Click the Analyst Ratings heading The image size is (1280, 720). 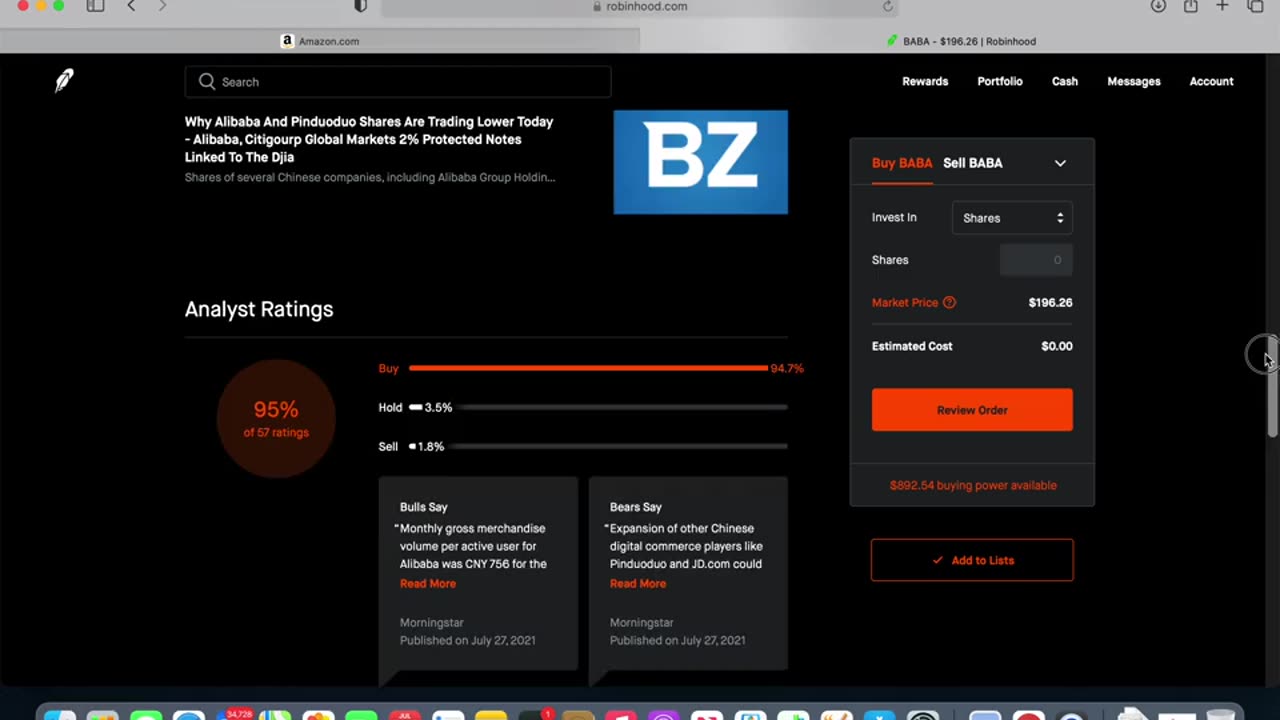click(259, 309)
